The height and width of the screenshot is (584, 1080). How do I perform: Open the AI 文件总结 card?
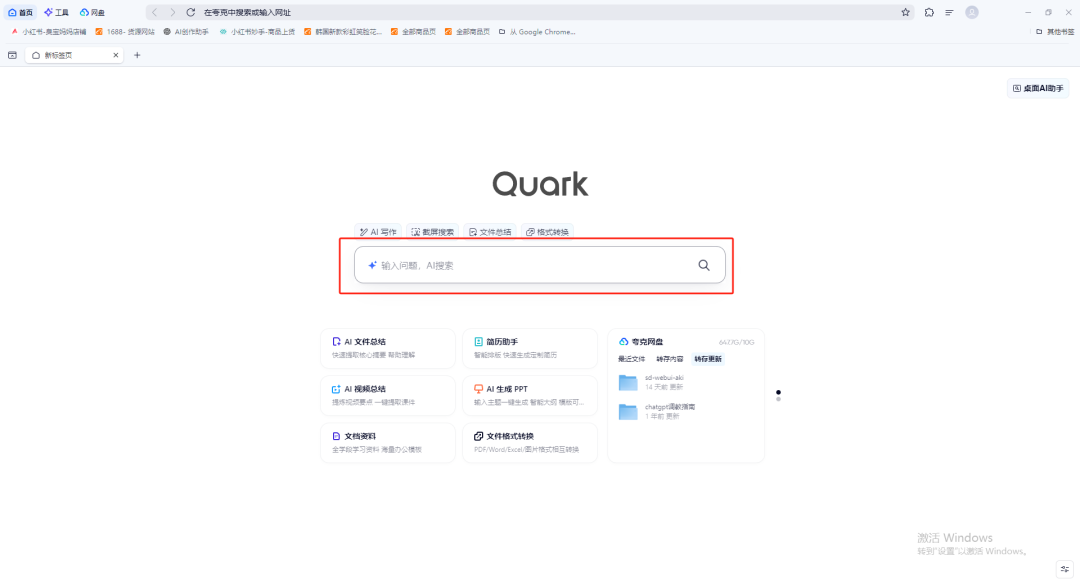388,348
